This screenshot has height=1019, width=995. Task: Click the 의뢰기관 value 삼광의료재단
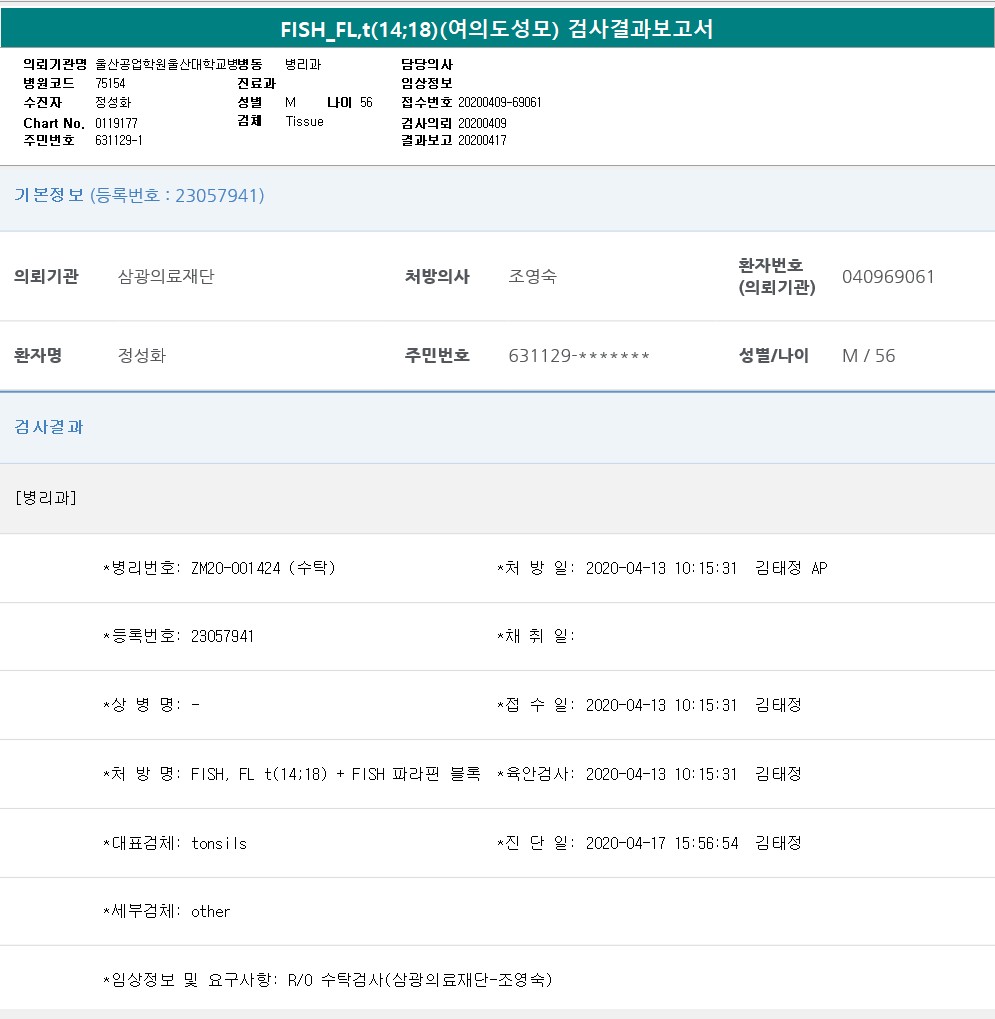pos(166,277)
